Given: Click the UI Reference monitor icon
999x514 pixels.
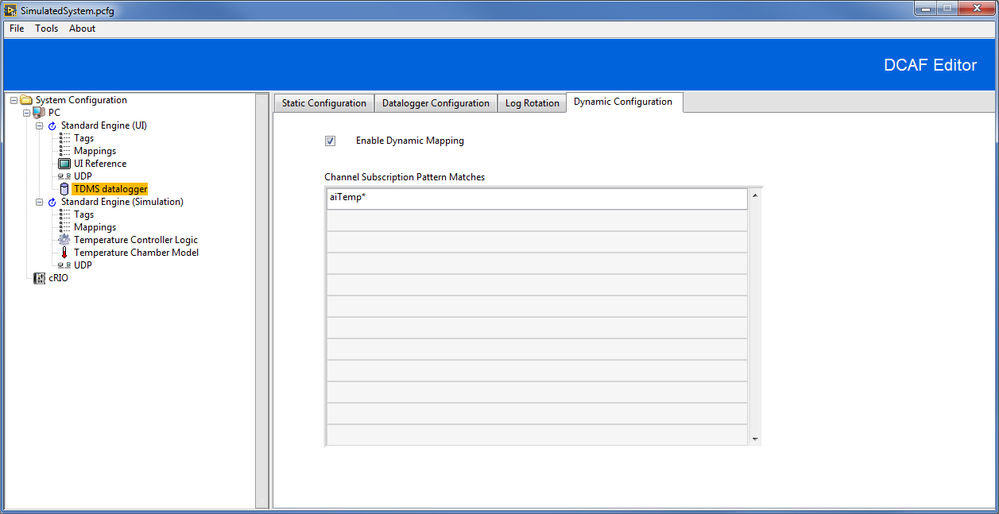Looking at the screenshot, I should (64, 164).
